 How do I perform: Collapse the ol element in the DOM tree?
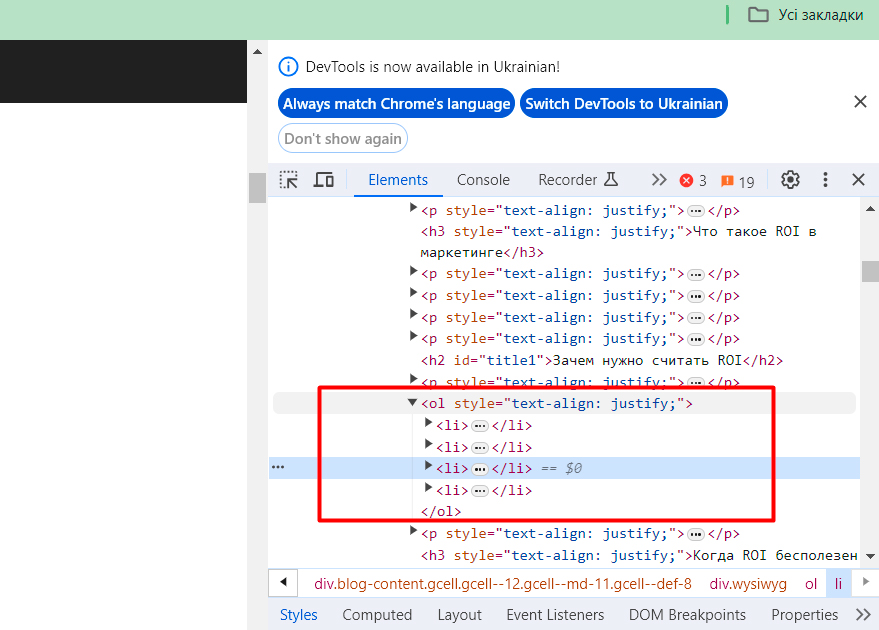point(413,402)
